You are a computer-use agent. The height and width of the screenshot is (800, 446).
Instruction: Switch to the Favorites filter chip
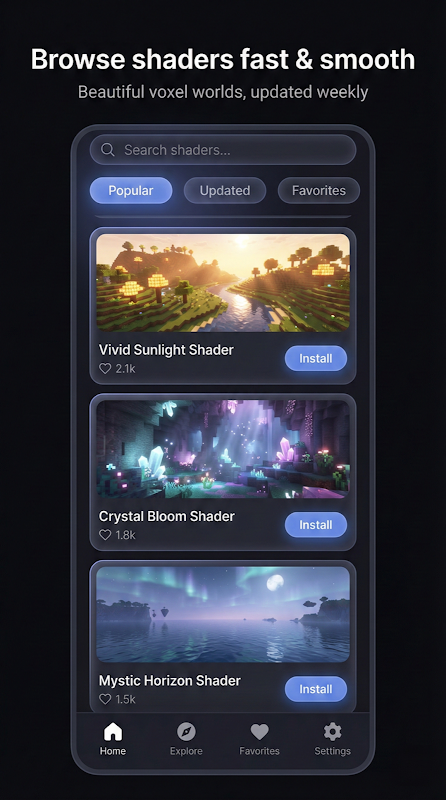pos(318,190)
